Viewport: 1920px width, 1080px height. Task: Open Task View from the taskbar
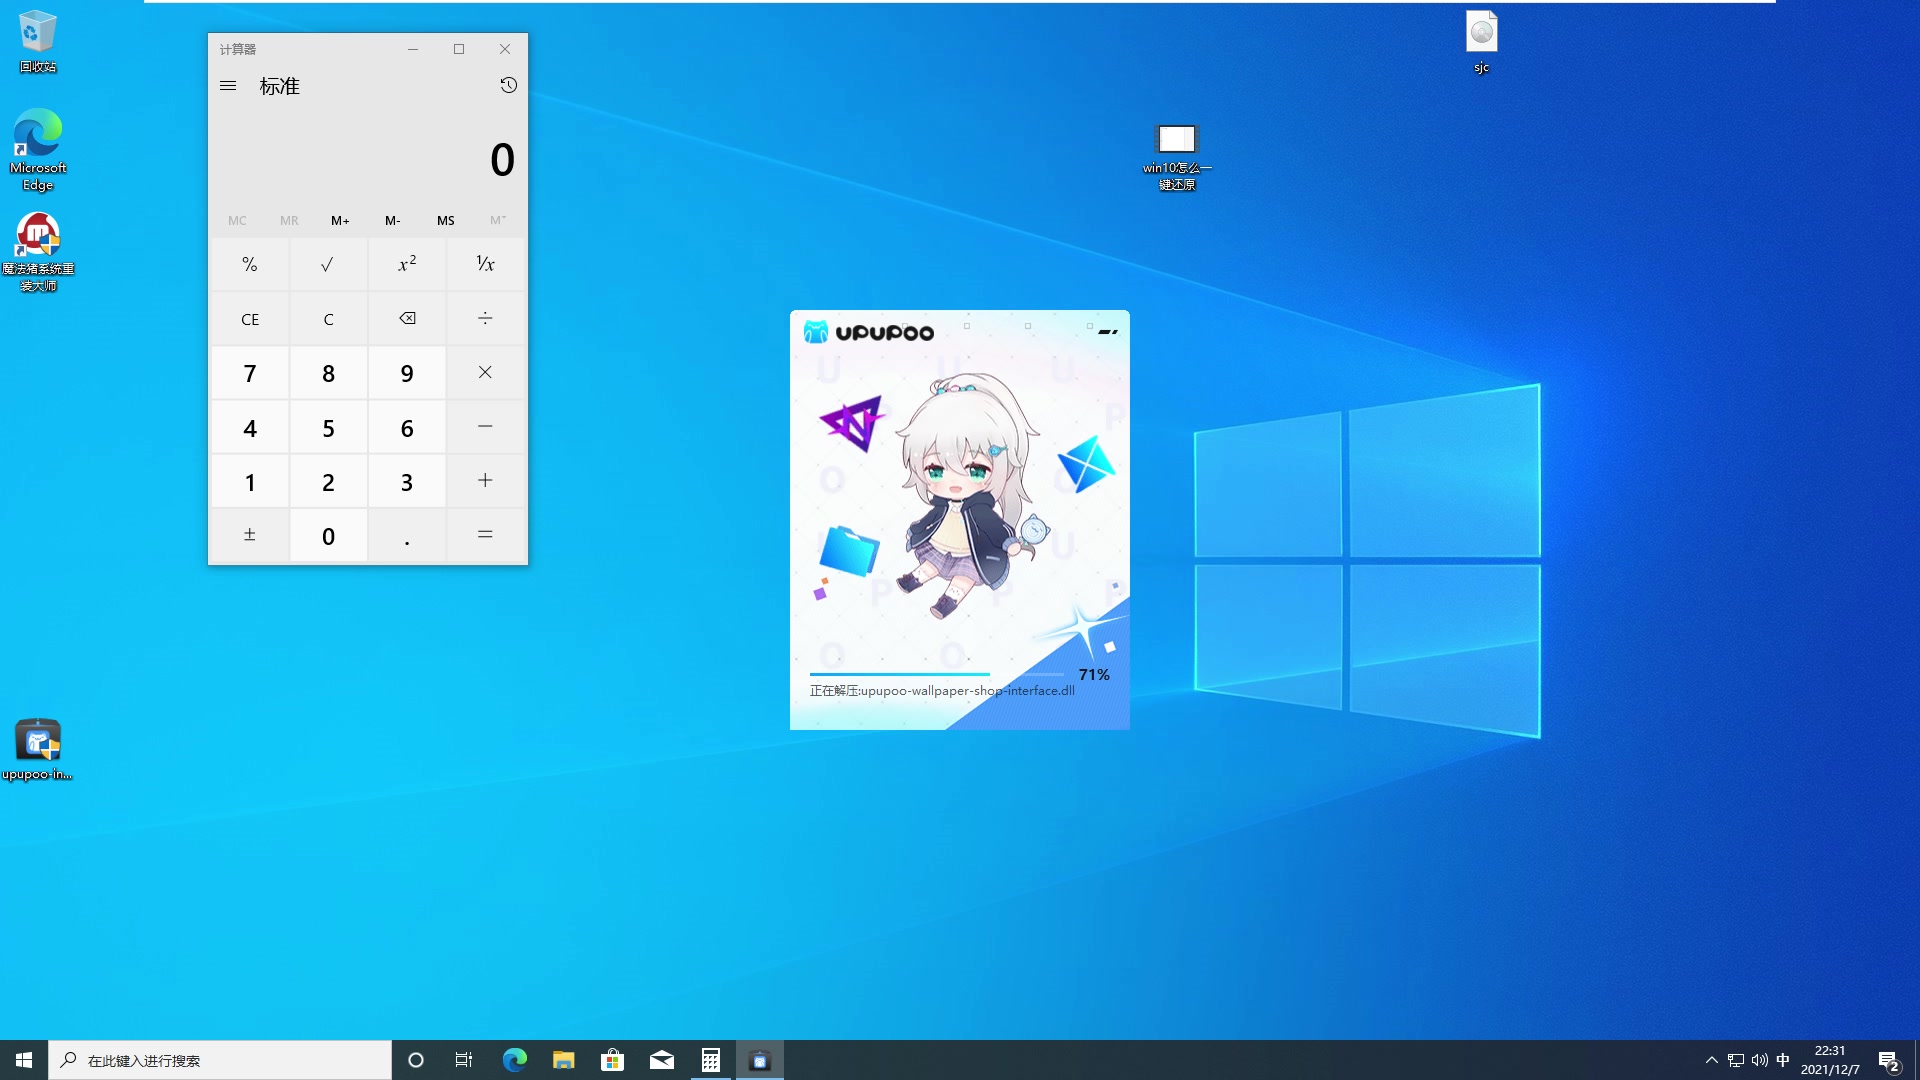[x=464, y=1060]
